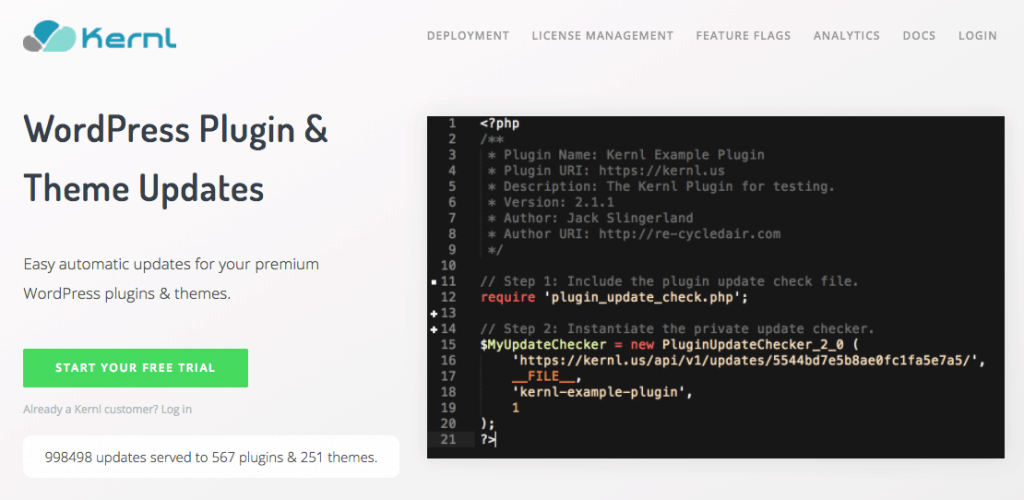Go to the Feature Flags page
This screenshot has width=1024, height=500.
point(743,36)
